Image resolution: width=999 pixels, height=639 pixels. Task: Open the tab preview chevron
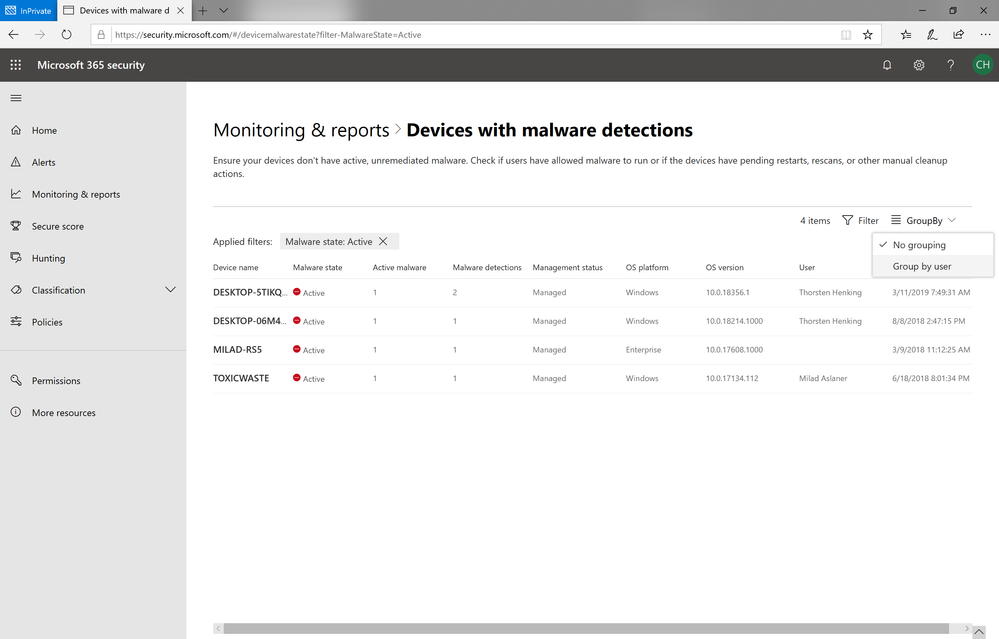[x=224, y=10]
